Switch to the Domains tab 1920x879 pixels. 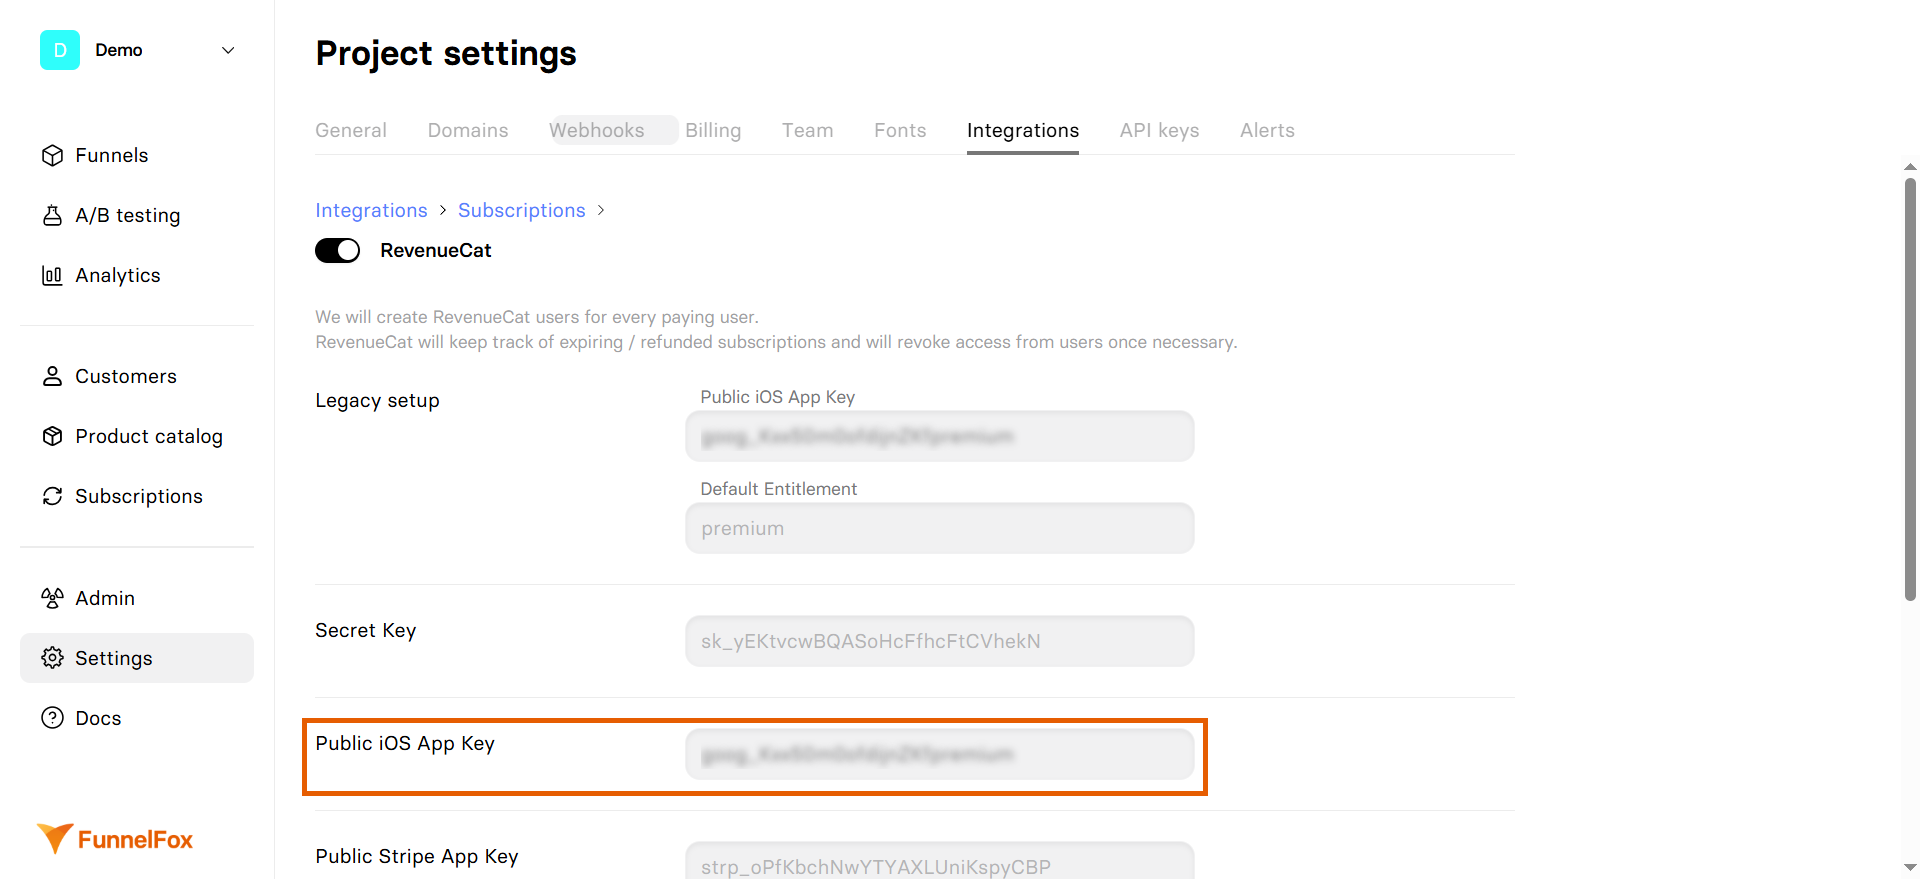[468, 130]
